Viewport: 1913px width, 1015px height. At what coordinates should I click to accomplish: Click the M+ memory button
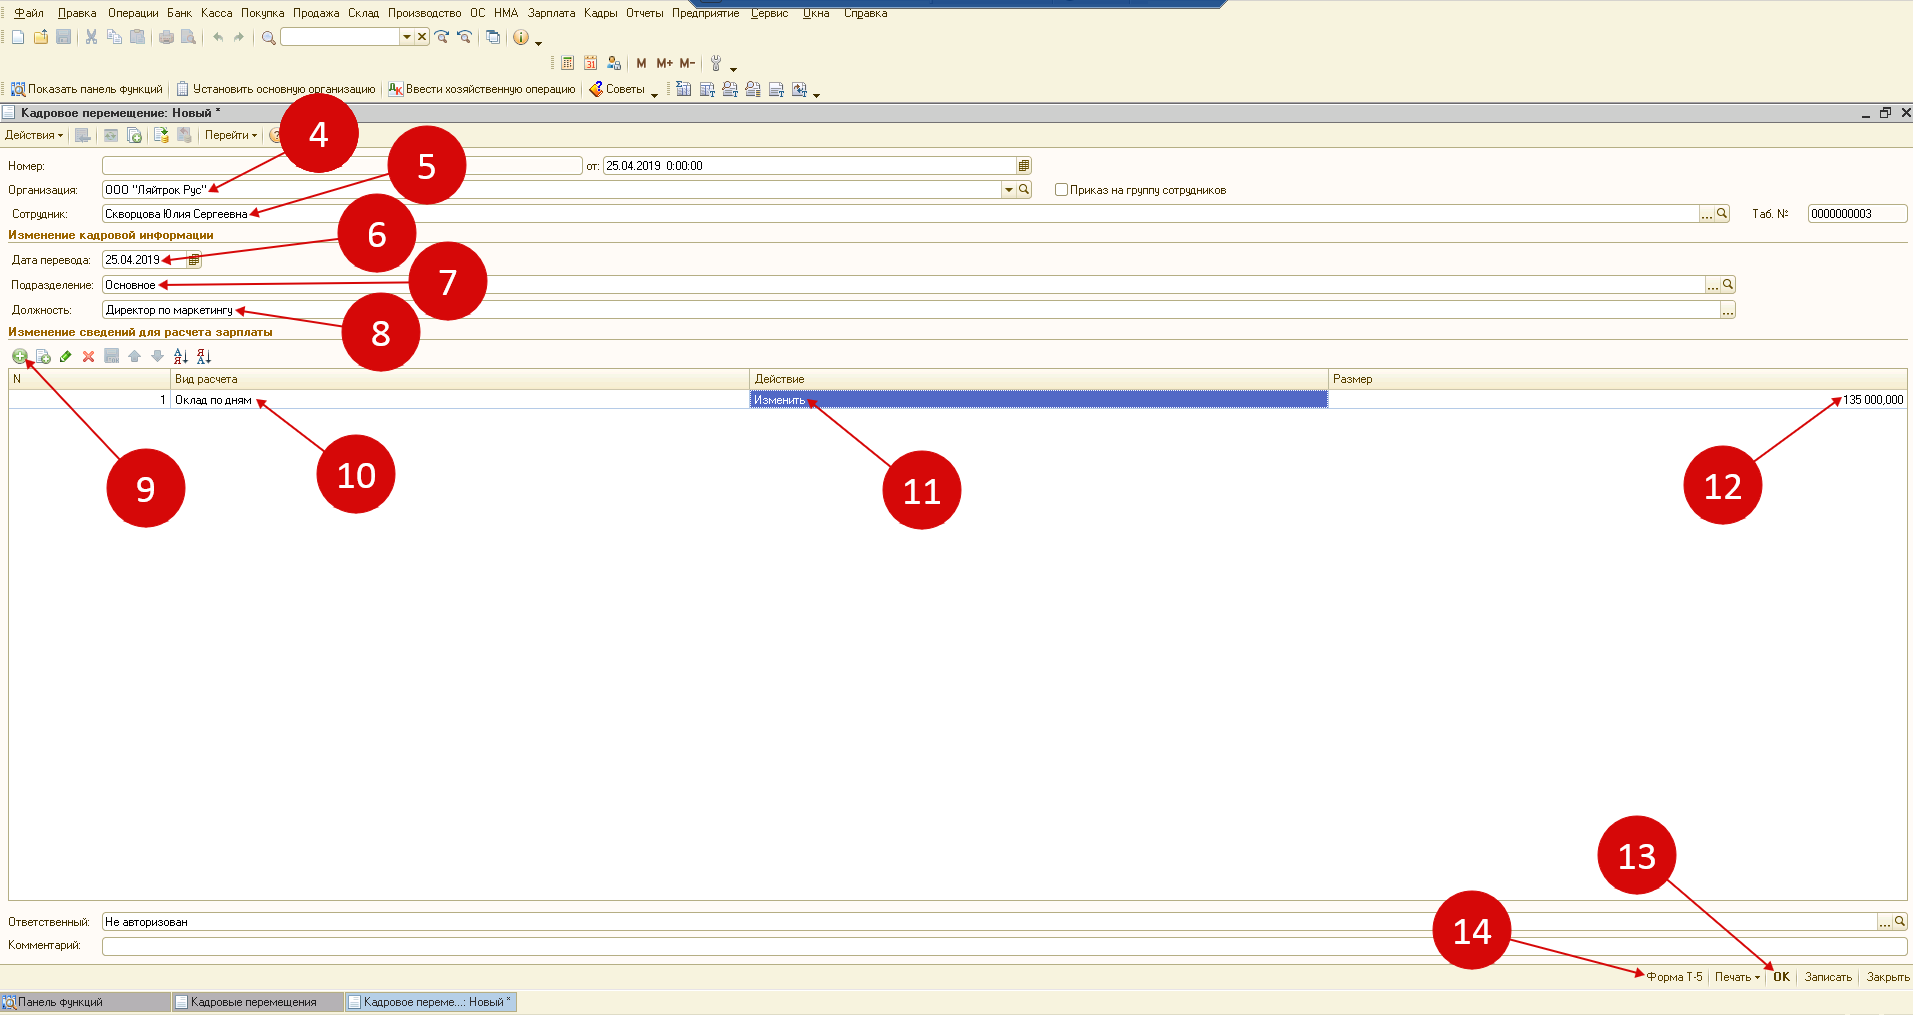pyautogui.click(x=664, y=63)
